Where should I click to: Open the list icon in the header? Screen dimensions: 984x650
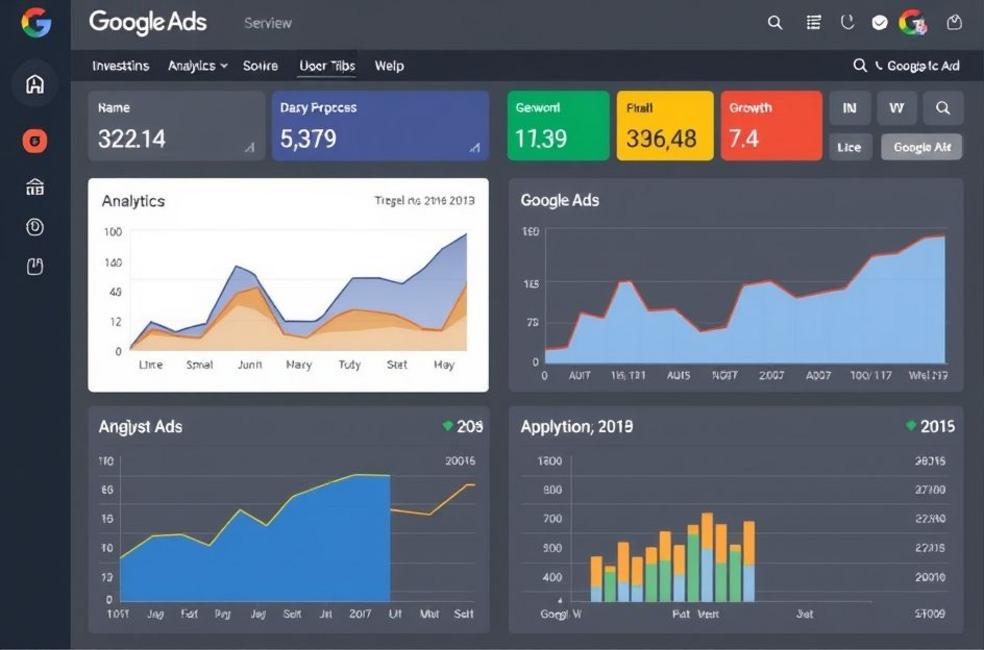(x=814, y=22)
